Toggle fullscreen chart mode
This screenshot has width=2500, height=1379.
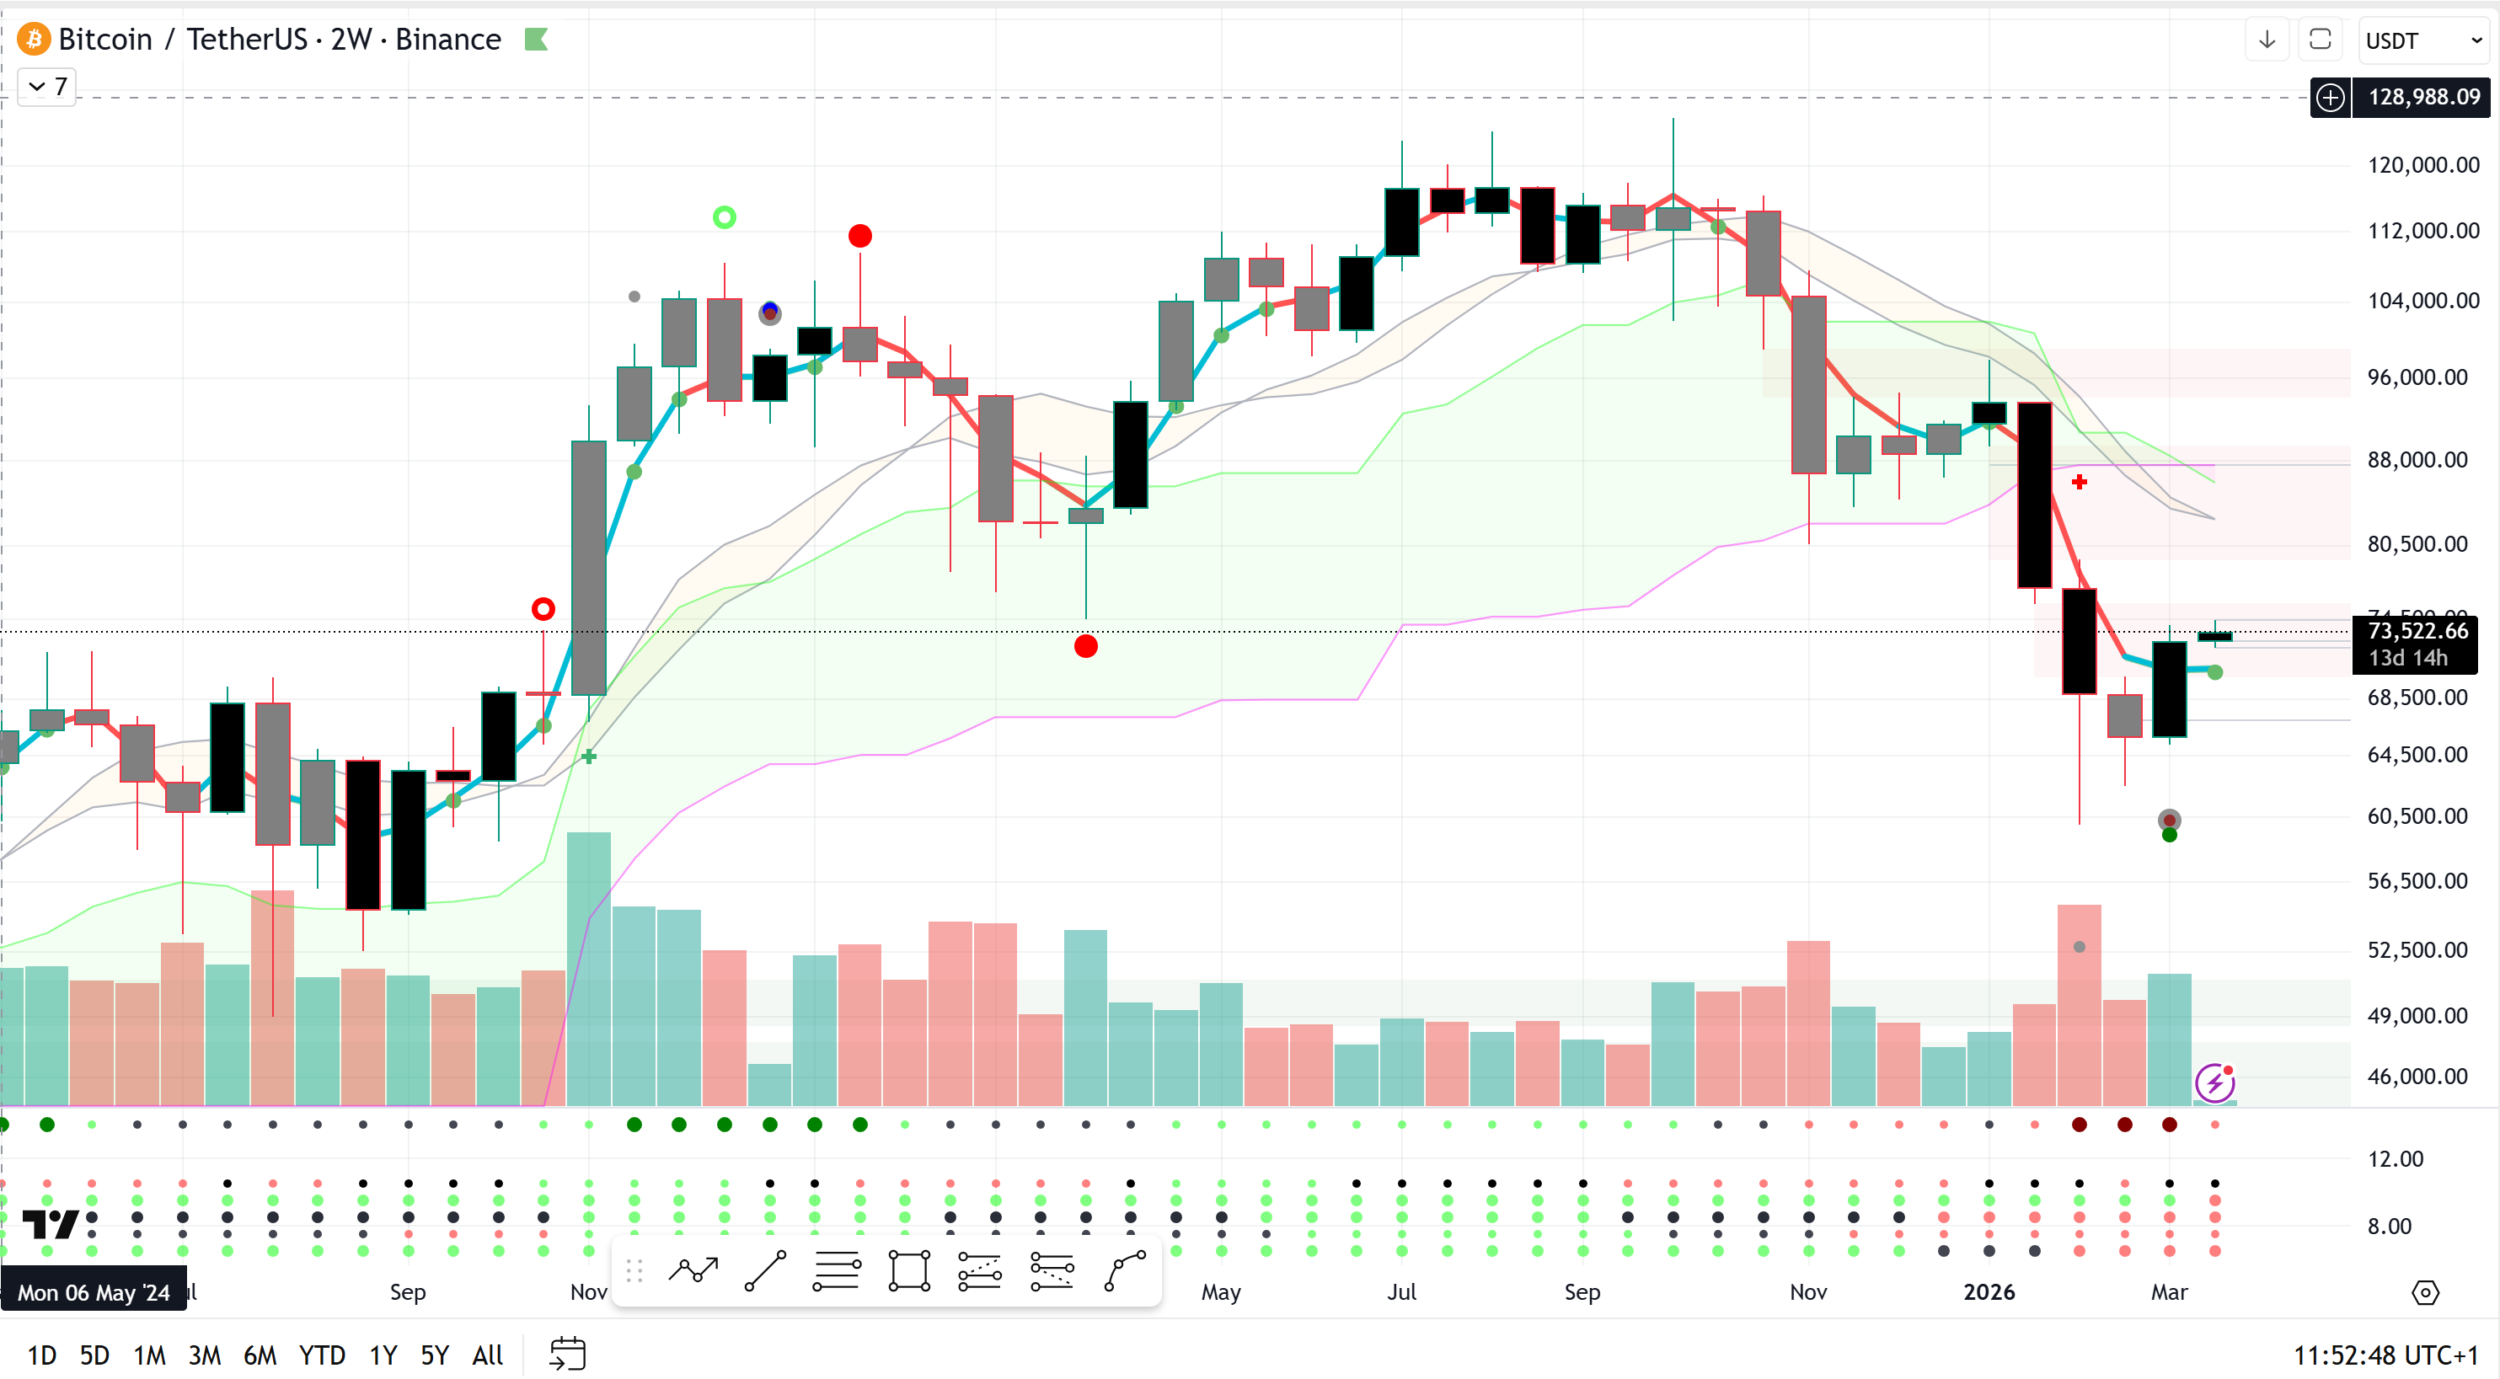point(2320,40)
